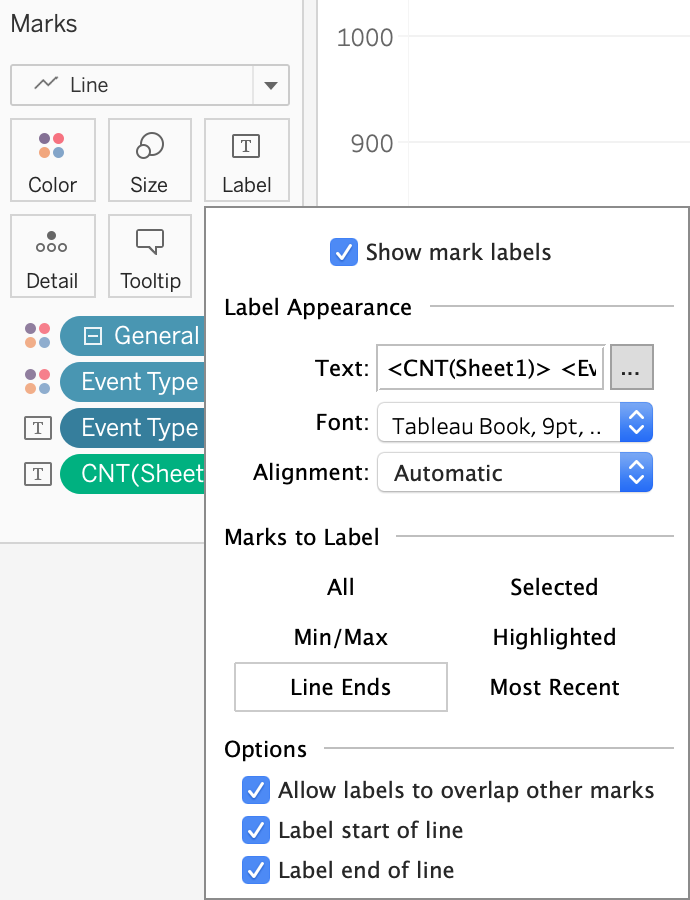Image resolution: width=690 pixels, height=900 pixels.
Task: Open the Color marks card
Action: coord(52,160)
